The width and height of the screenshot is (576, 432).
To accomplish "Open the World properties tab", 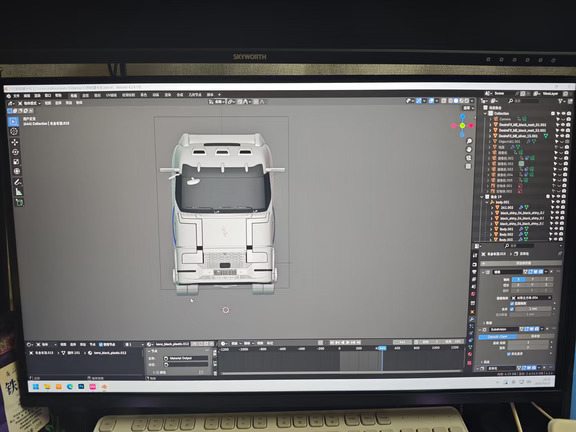I will pos(473,294).
